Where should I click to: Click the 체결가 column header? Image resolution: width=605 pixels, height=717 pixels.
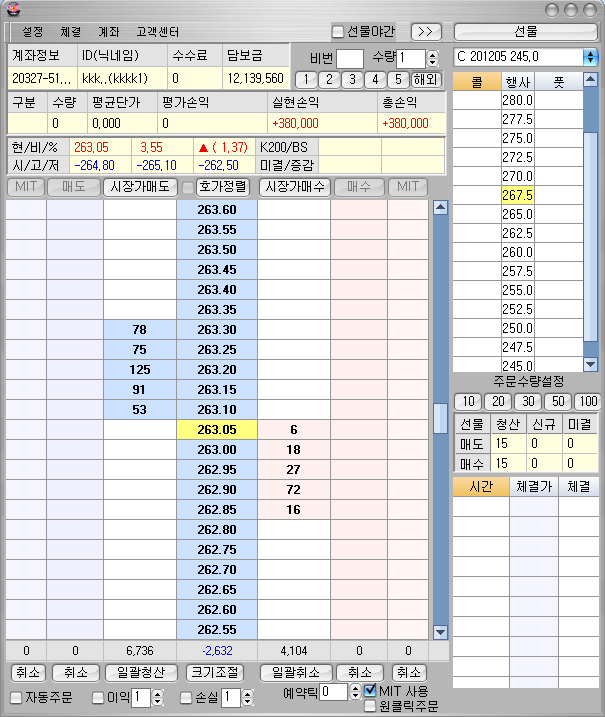534,487
